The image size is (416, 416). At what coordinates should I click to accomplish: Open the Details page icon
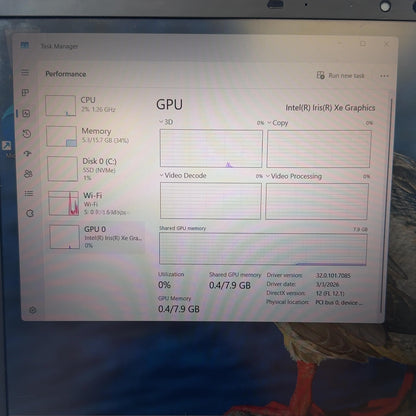[x=29, y=193]
